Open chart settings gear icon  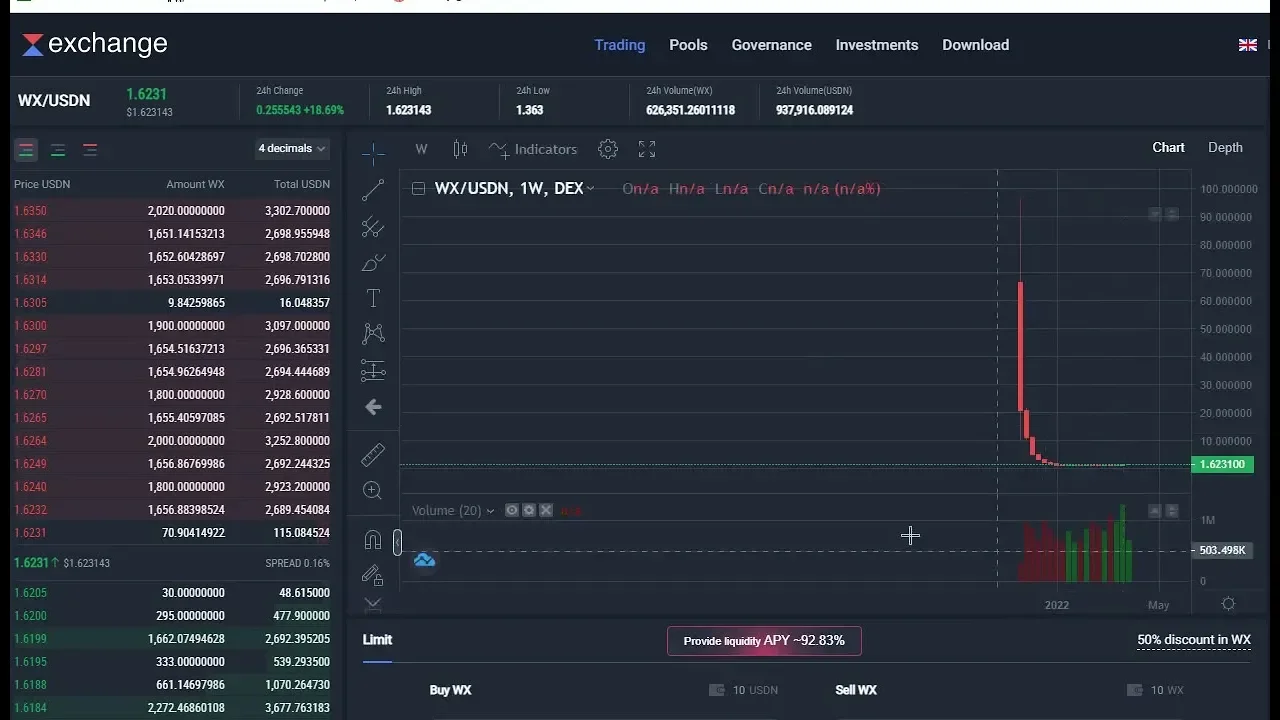pyautogui.click(x=608, y=149)
